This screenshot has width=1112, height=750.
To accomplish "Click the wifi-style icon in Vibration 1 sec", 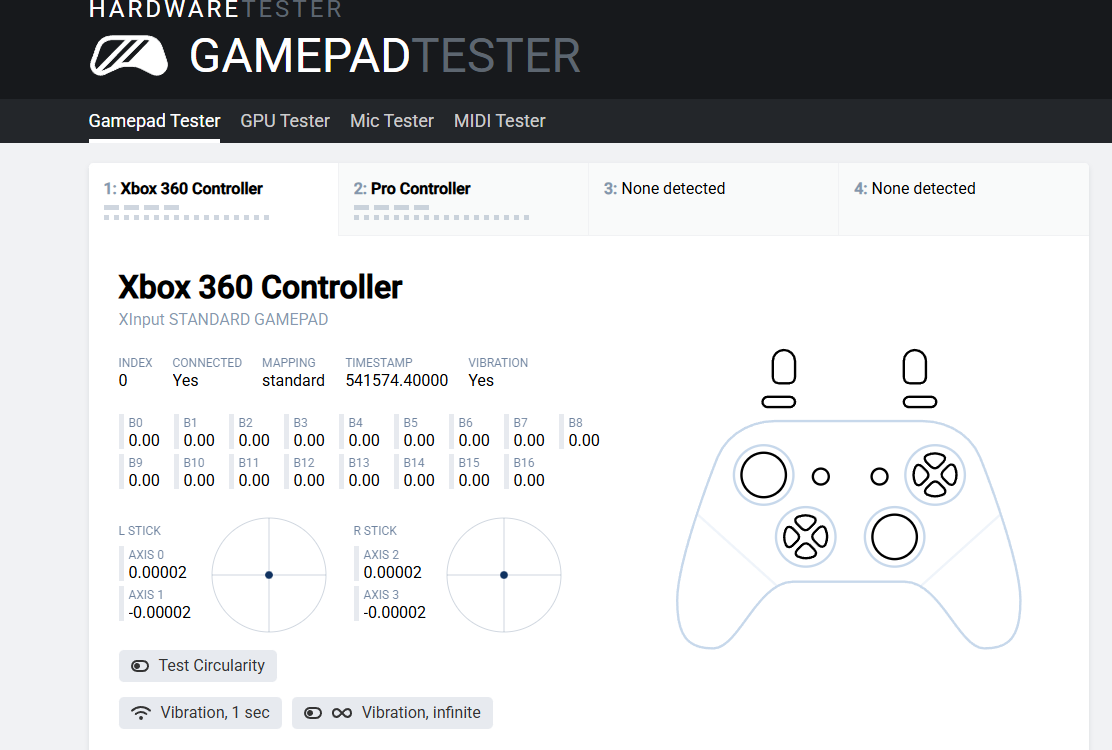I will coord(141,712).
